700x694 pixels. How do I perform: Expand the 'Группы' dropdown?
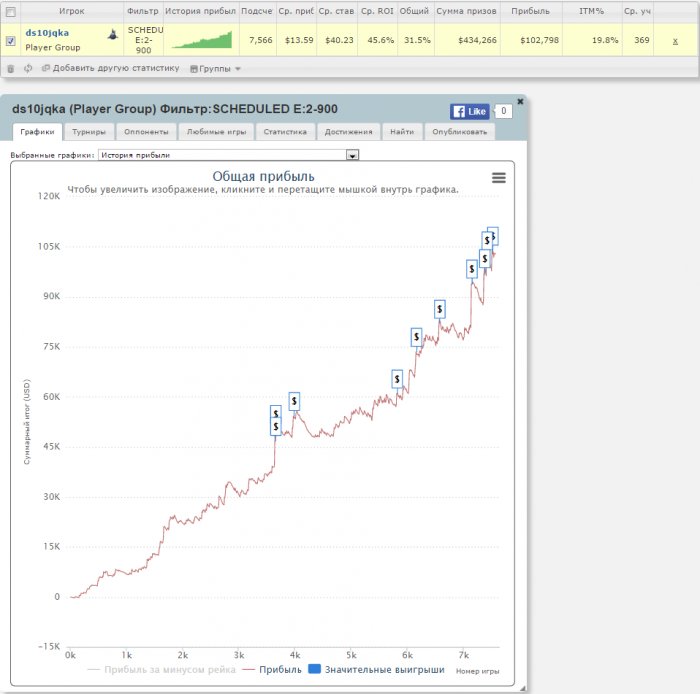215,69
